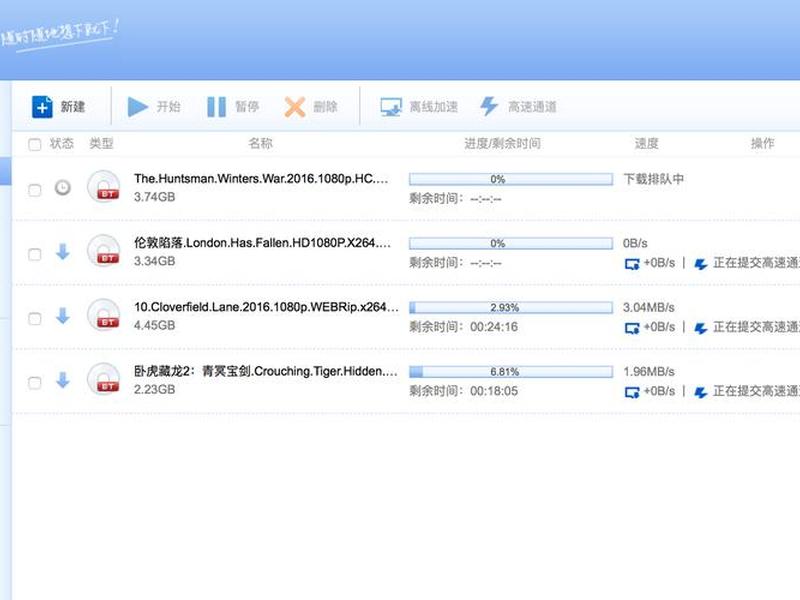This screenshot has height=600, width=800.
Task: Check the box for Crouching.Tiger.Hidden
Action: pyautogui.click(x=35, y=383)
